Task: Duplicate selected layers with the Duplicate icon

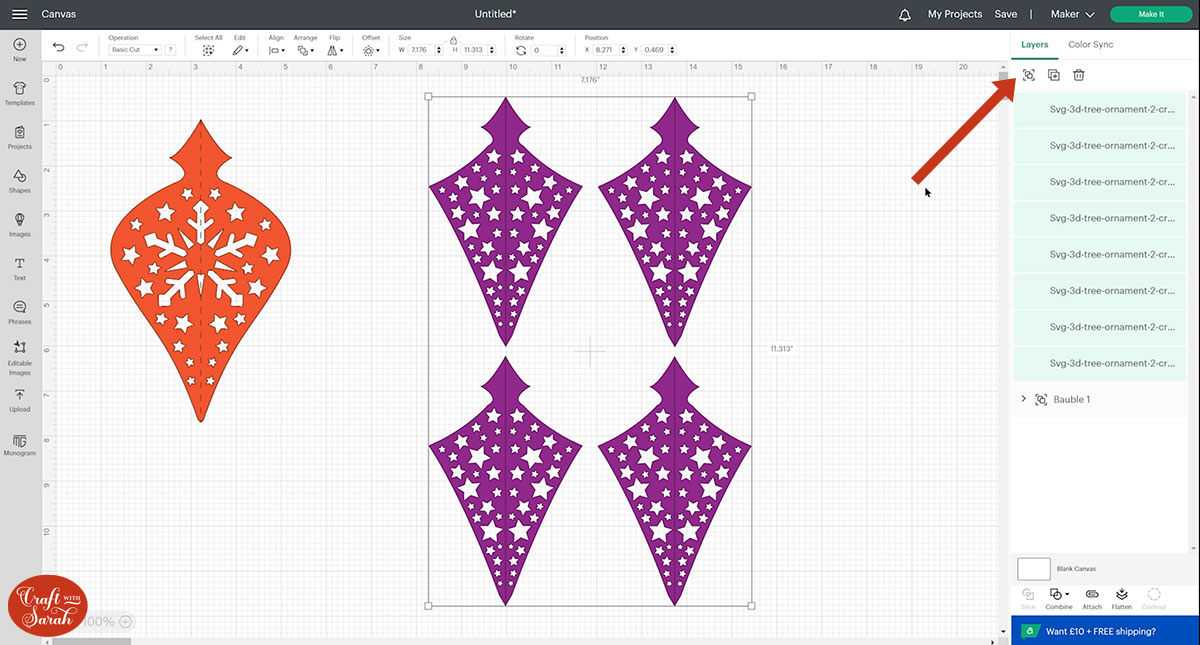Action: tap(1054, 75)
